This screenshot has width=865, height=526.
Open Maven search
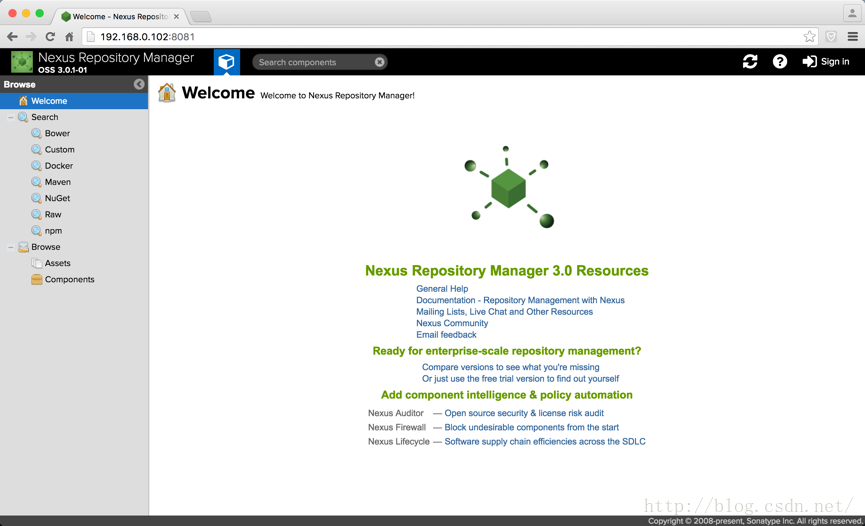pos(57,182)
